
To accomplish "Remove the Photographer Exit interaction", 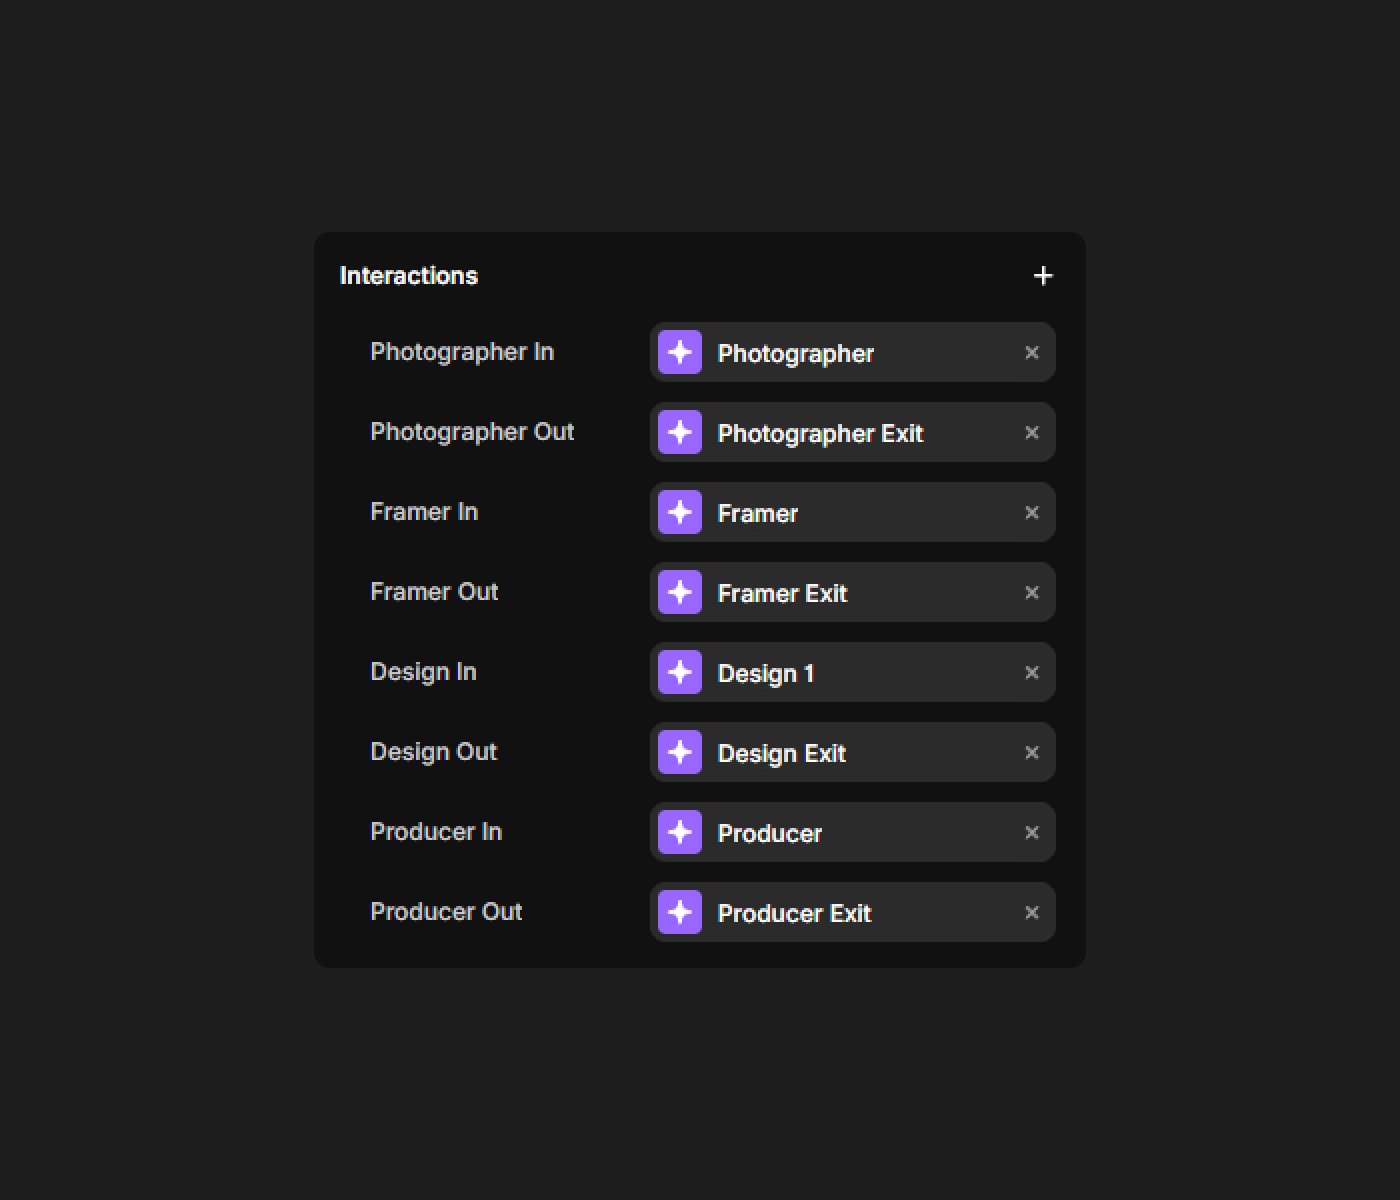I will 1032,432.
